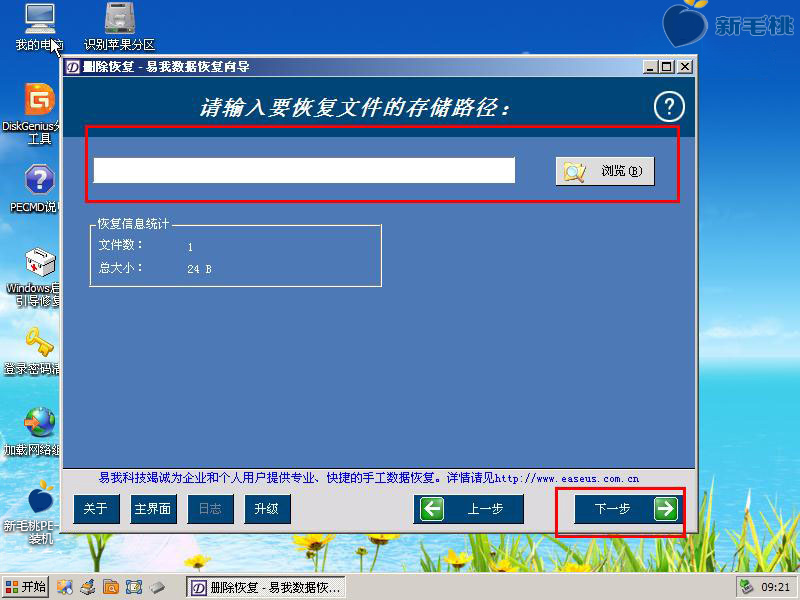Select the login password key desktop icon

[33, 351]
